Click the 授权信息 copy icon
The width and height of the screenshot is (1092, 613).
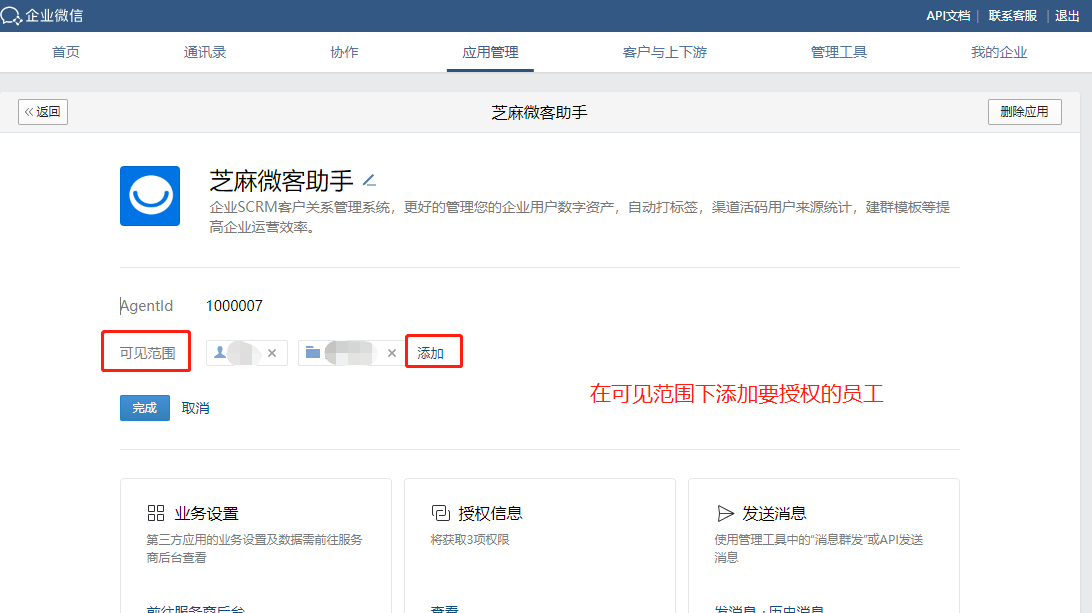440,513
